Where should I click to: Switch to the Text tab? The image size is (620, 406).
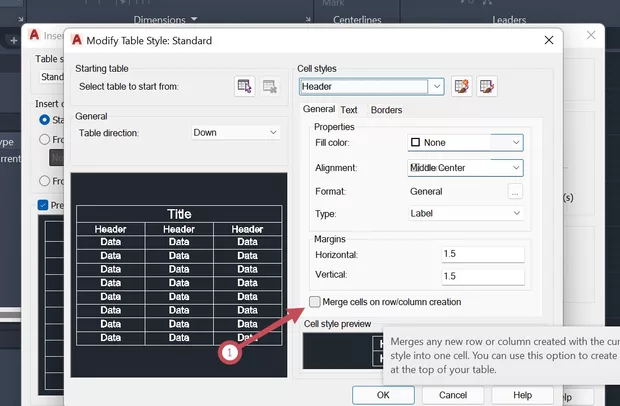(x=348, y=110)
